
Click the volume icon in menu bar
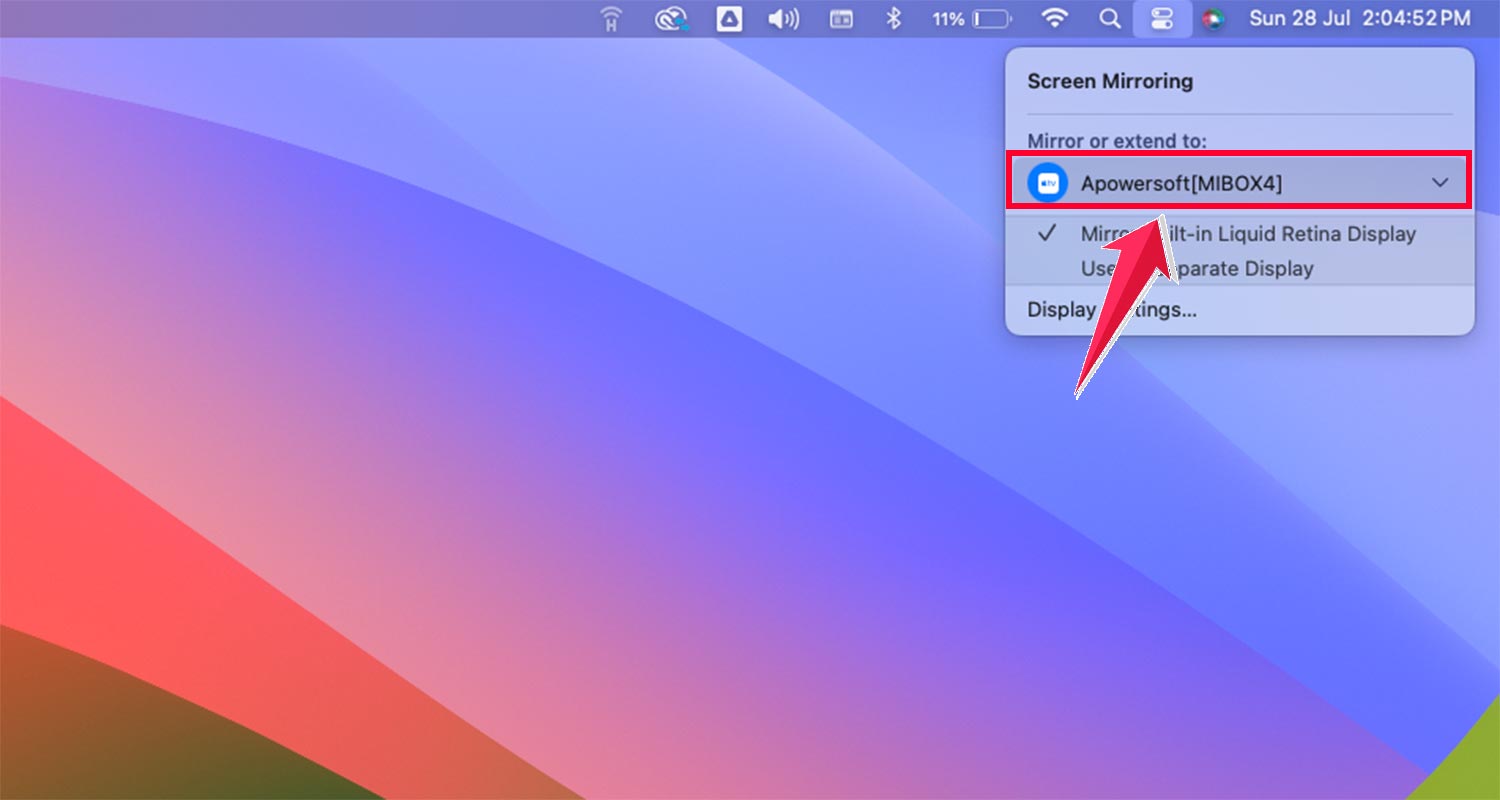(x=783, y=18)
